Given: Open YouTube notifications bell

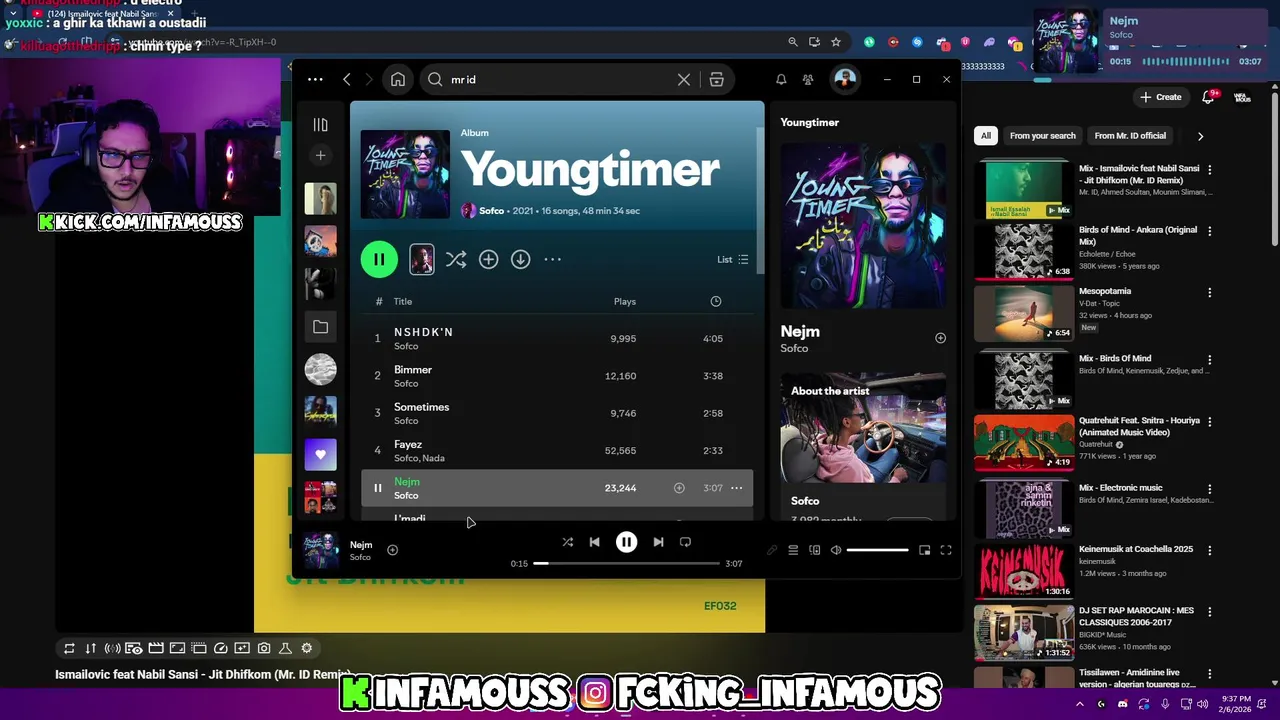Looking at the screenshot, I should coord(1208,96).
